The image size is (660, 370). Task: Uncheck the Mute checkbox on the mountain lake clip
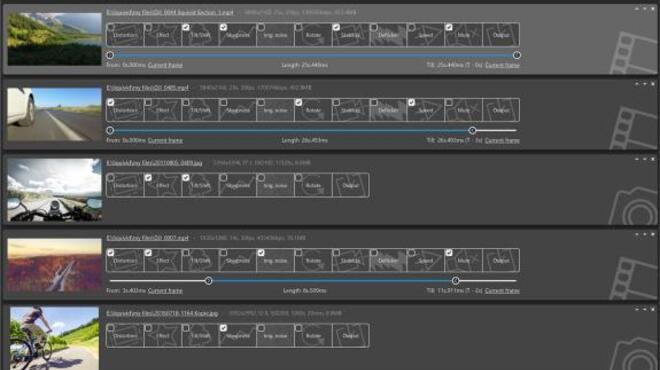tap(449, 27)
